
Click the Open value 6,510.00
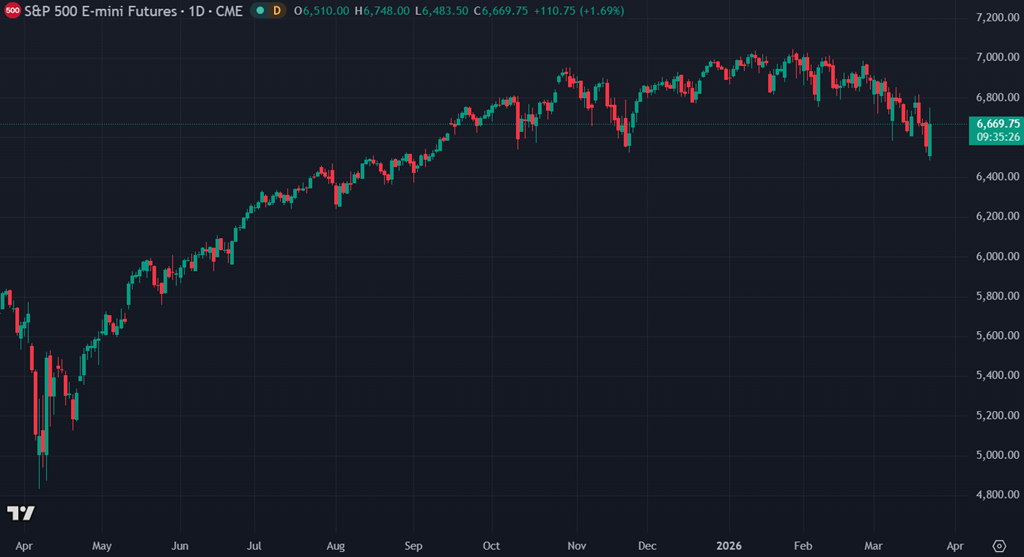coord(327,10)
